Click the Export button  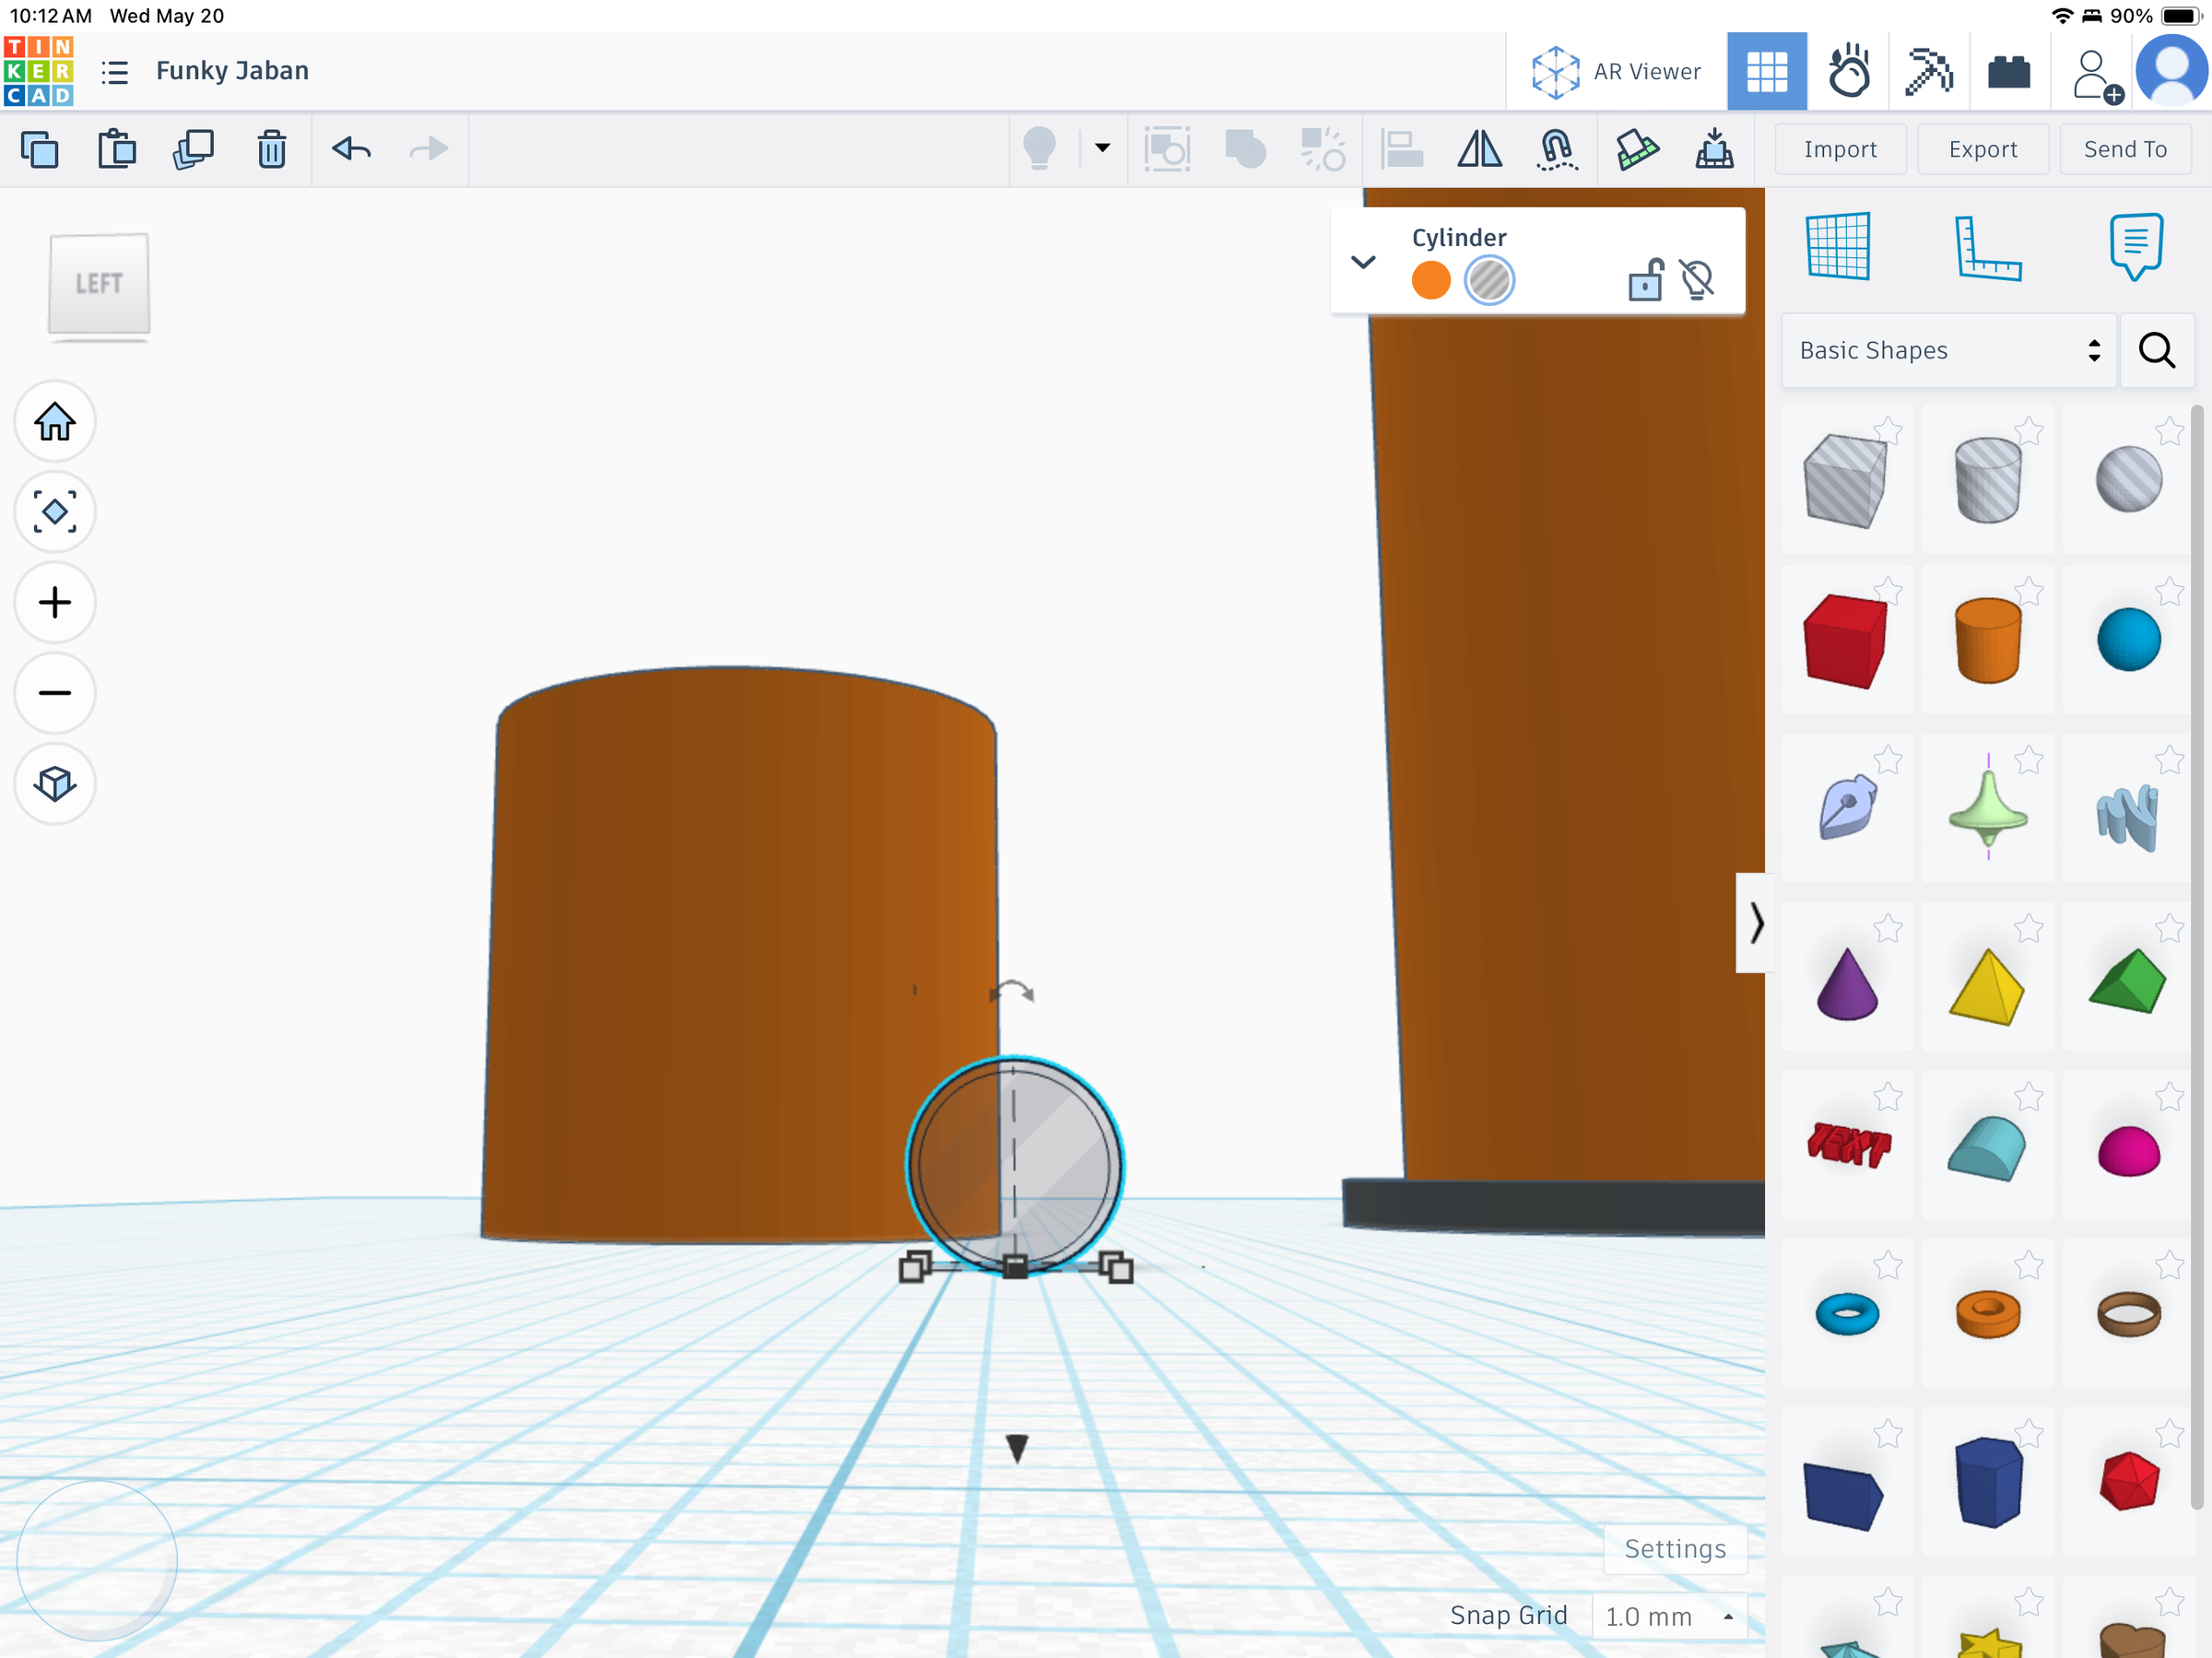tap(1983, 149)
